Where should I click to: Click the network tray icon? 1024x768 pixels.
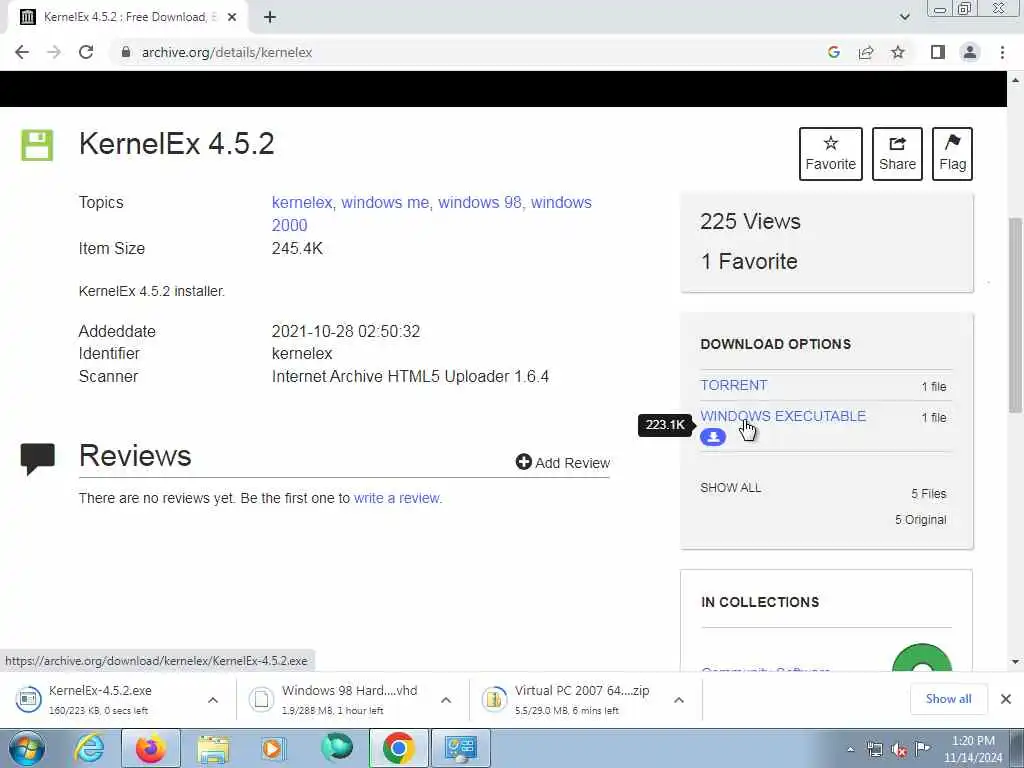click(875, 749)
